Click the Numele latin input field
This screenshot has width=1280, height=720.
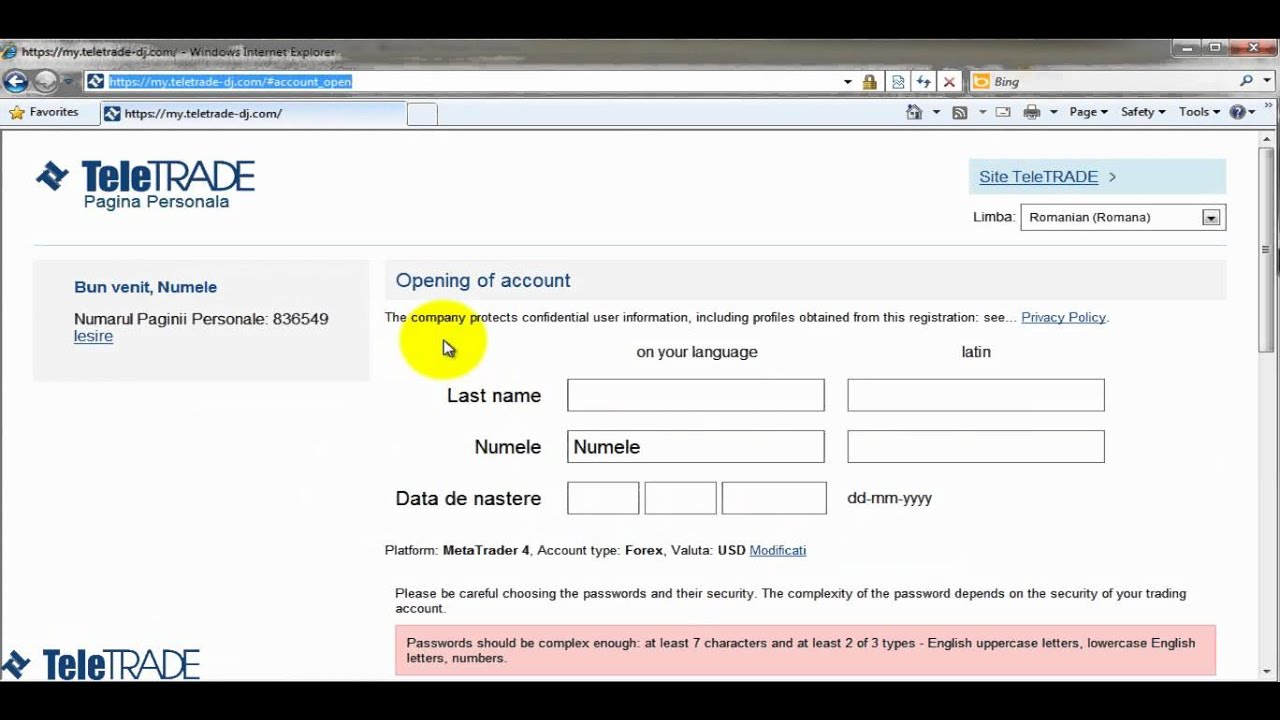pos(976,447)
